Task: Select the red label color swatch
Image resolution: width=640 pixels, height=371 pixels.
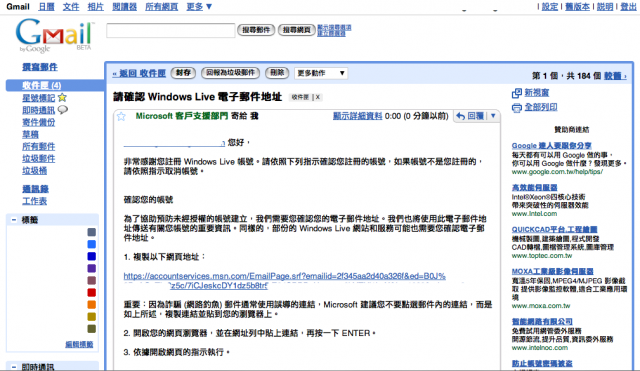Action: tap(91, 293)
